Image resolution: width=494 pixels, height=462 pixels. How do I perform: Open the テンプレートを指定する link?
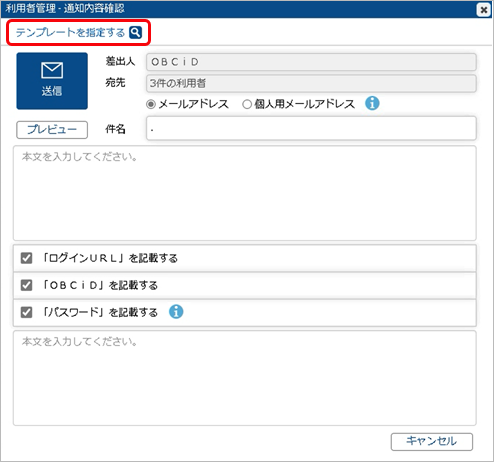70,33
